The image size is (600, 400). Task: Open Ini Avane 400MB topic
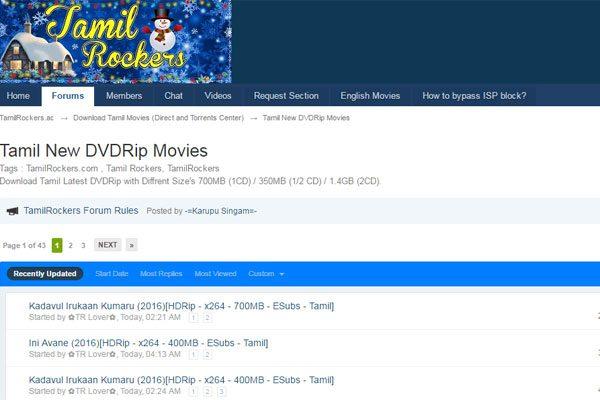tap(148, 343)
